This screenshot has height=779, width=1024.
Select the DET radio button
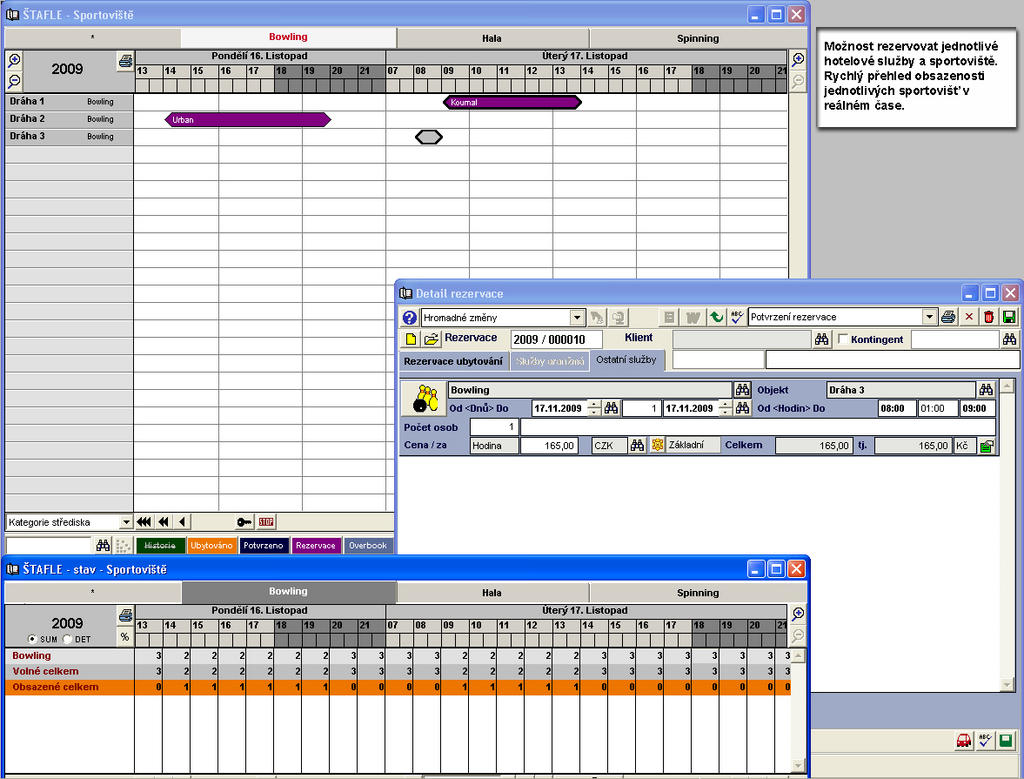click(x=68, y=639)
